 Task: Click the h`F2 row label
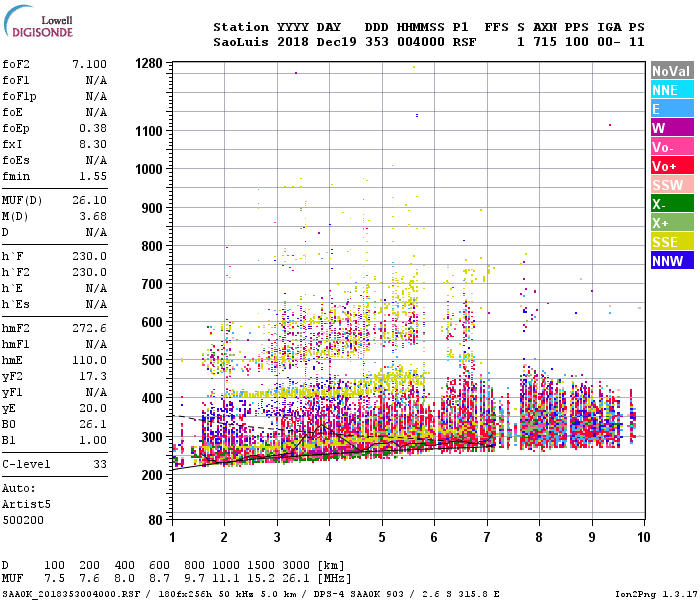click(x=16, y=272)
